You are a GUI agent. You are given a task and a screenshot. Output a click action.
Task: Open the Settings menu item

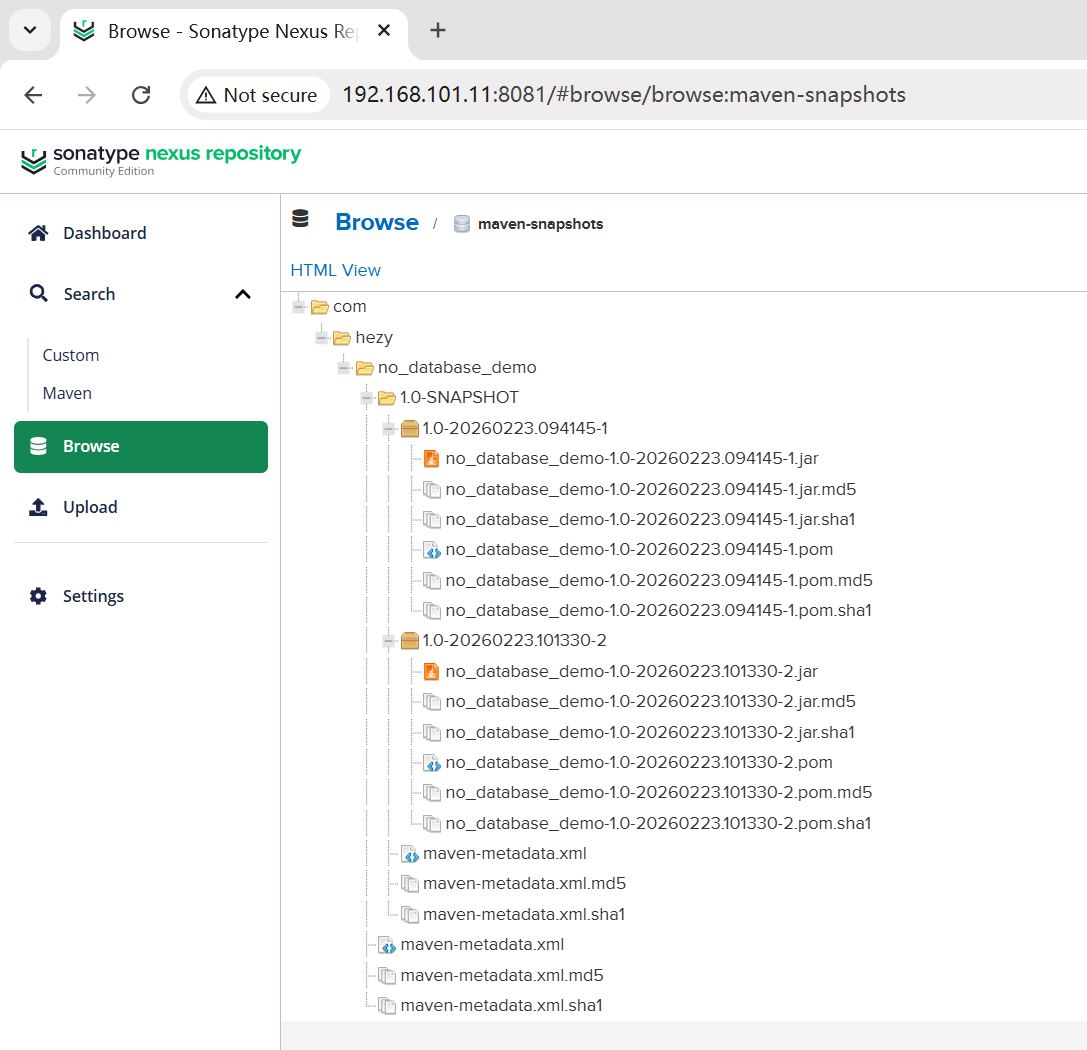tap(141, 596)
